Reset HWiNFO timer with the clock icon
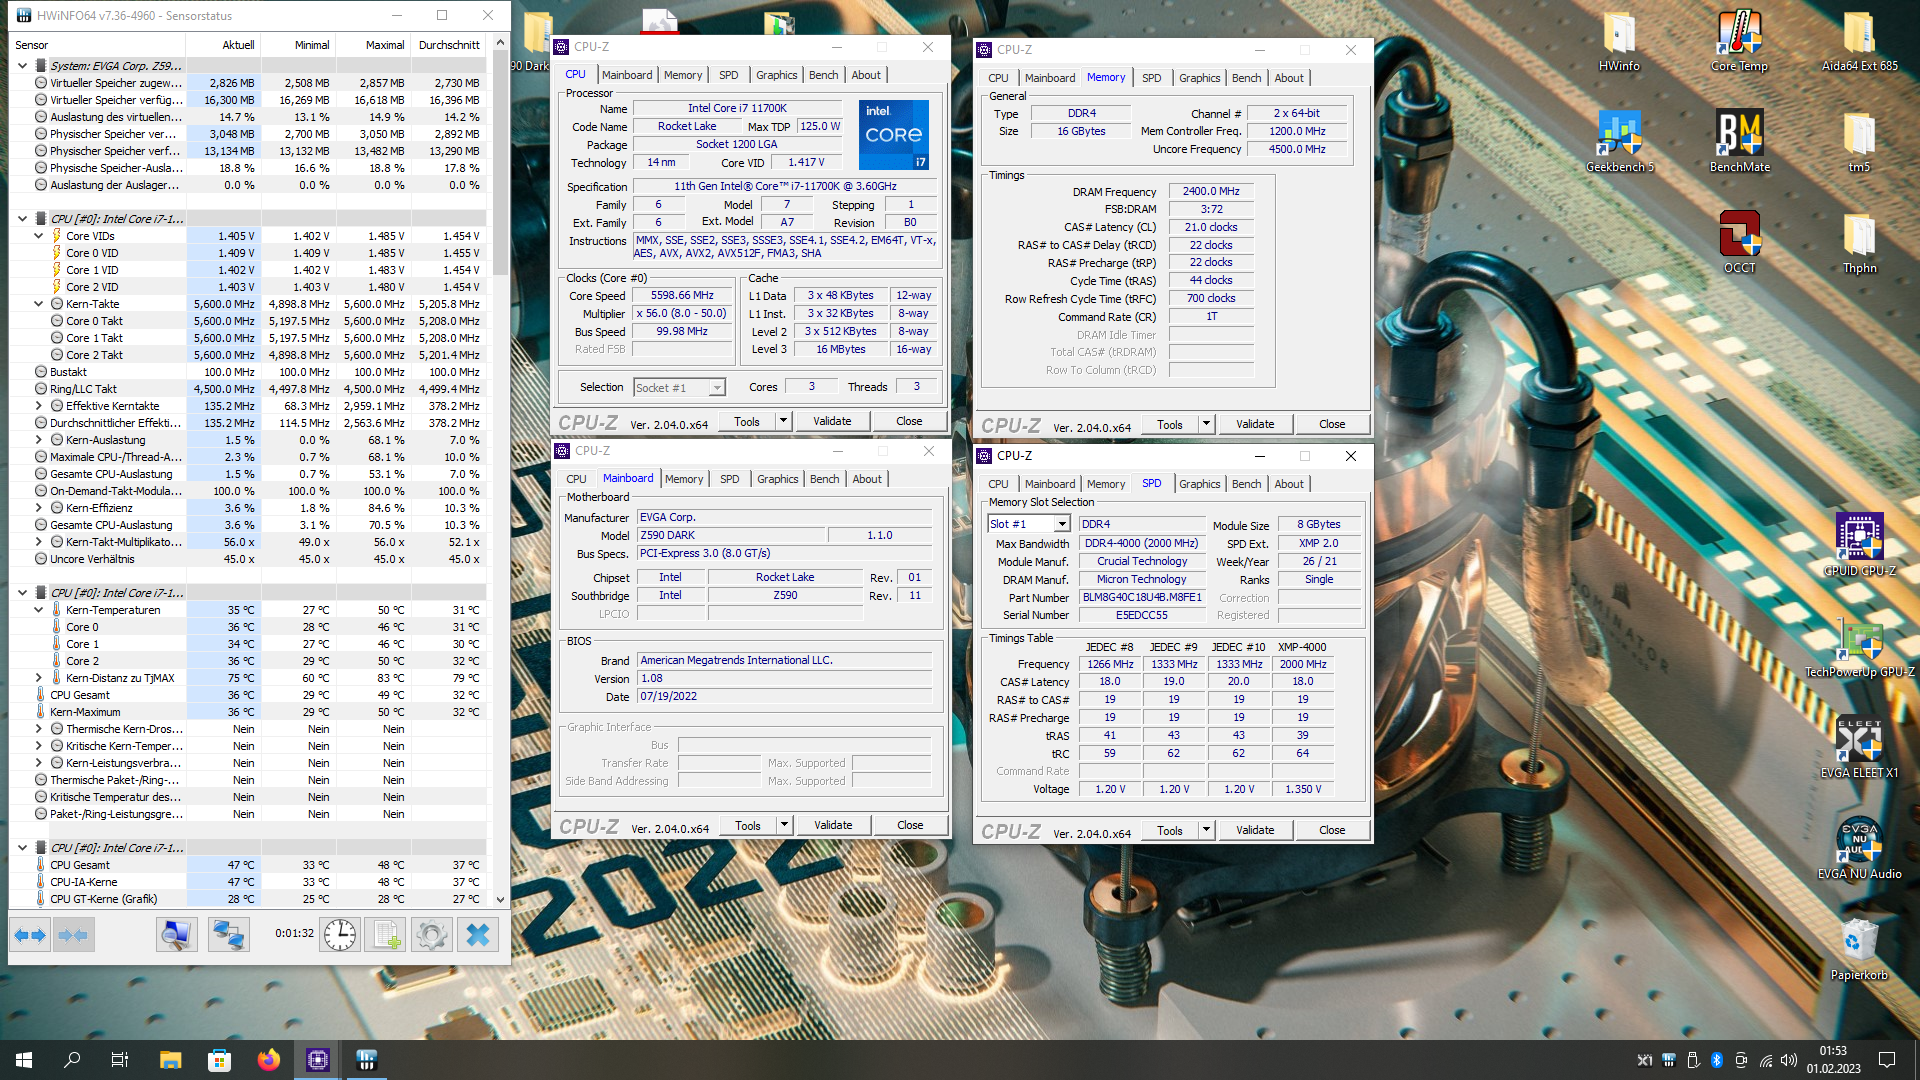This screenshot has height=1080, width=1920. coord(340,935)
